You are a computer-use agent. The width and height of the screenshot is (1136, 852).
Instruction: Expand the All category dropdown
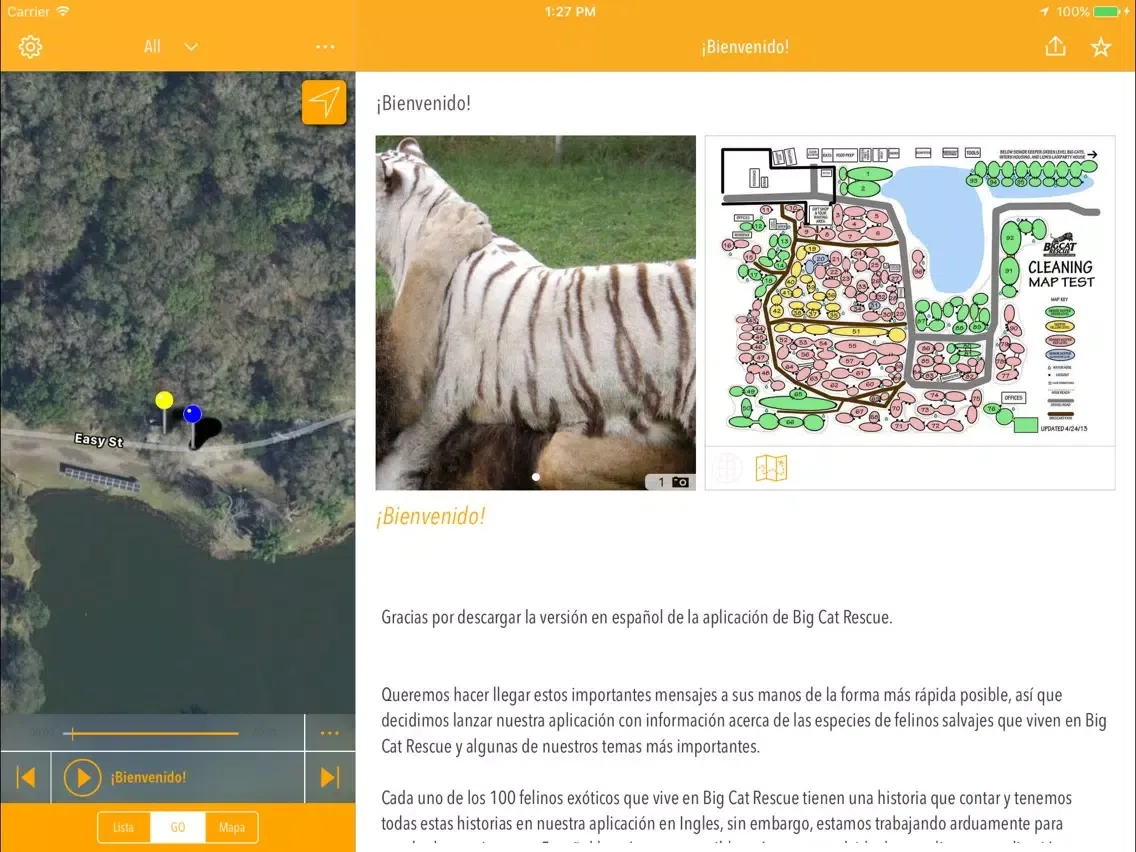tap(171, 47)
